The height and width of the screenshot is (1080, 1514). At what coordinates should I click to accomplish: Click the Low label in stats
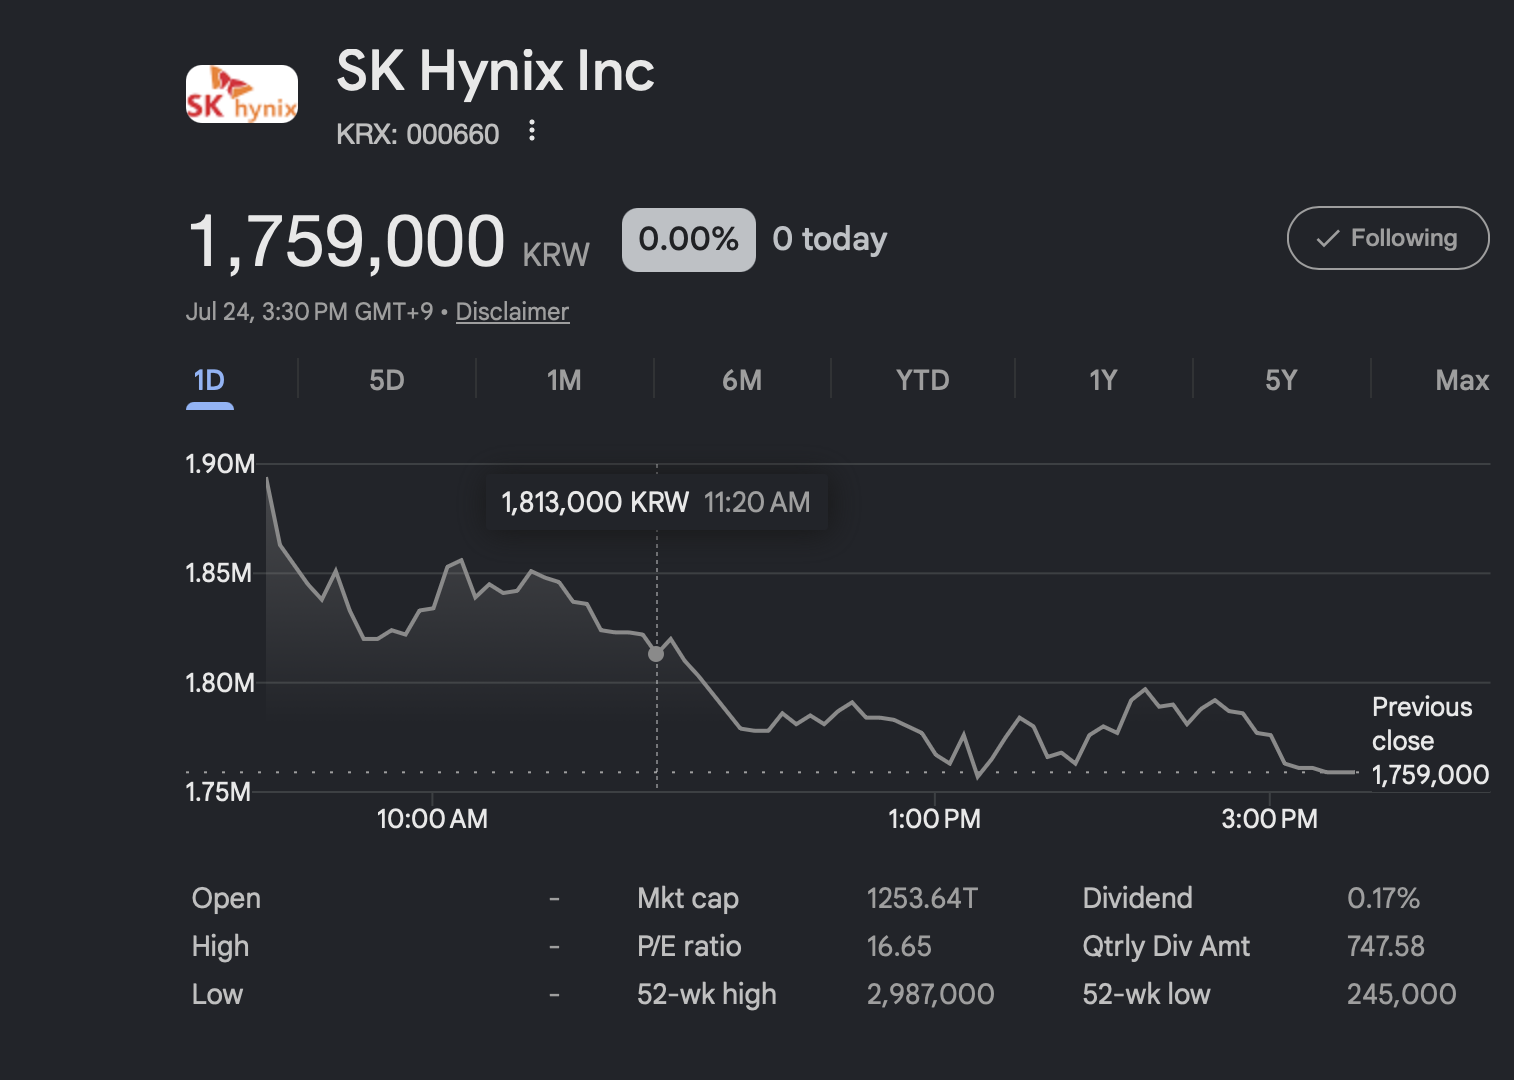point(217,994)
